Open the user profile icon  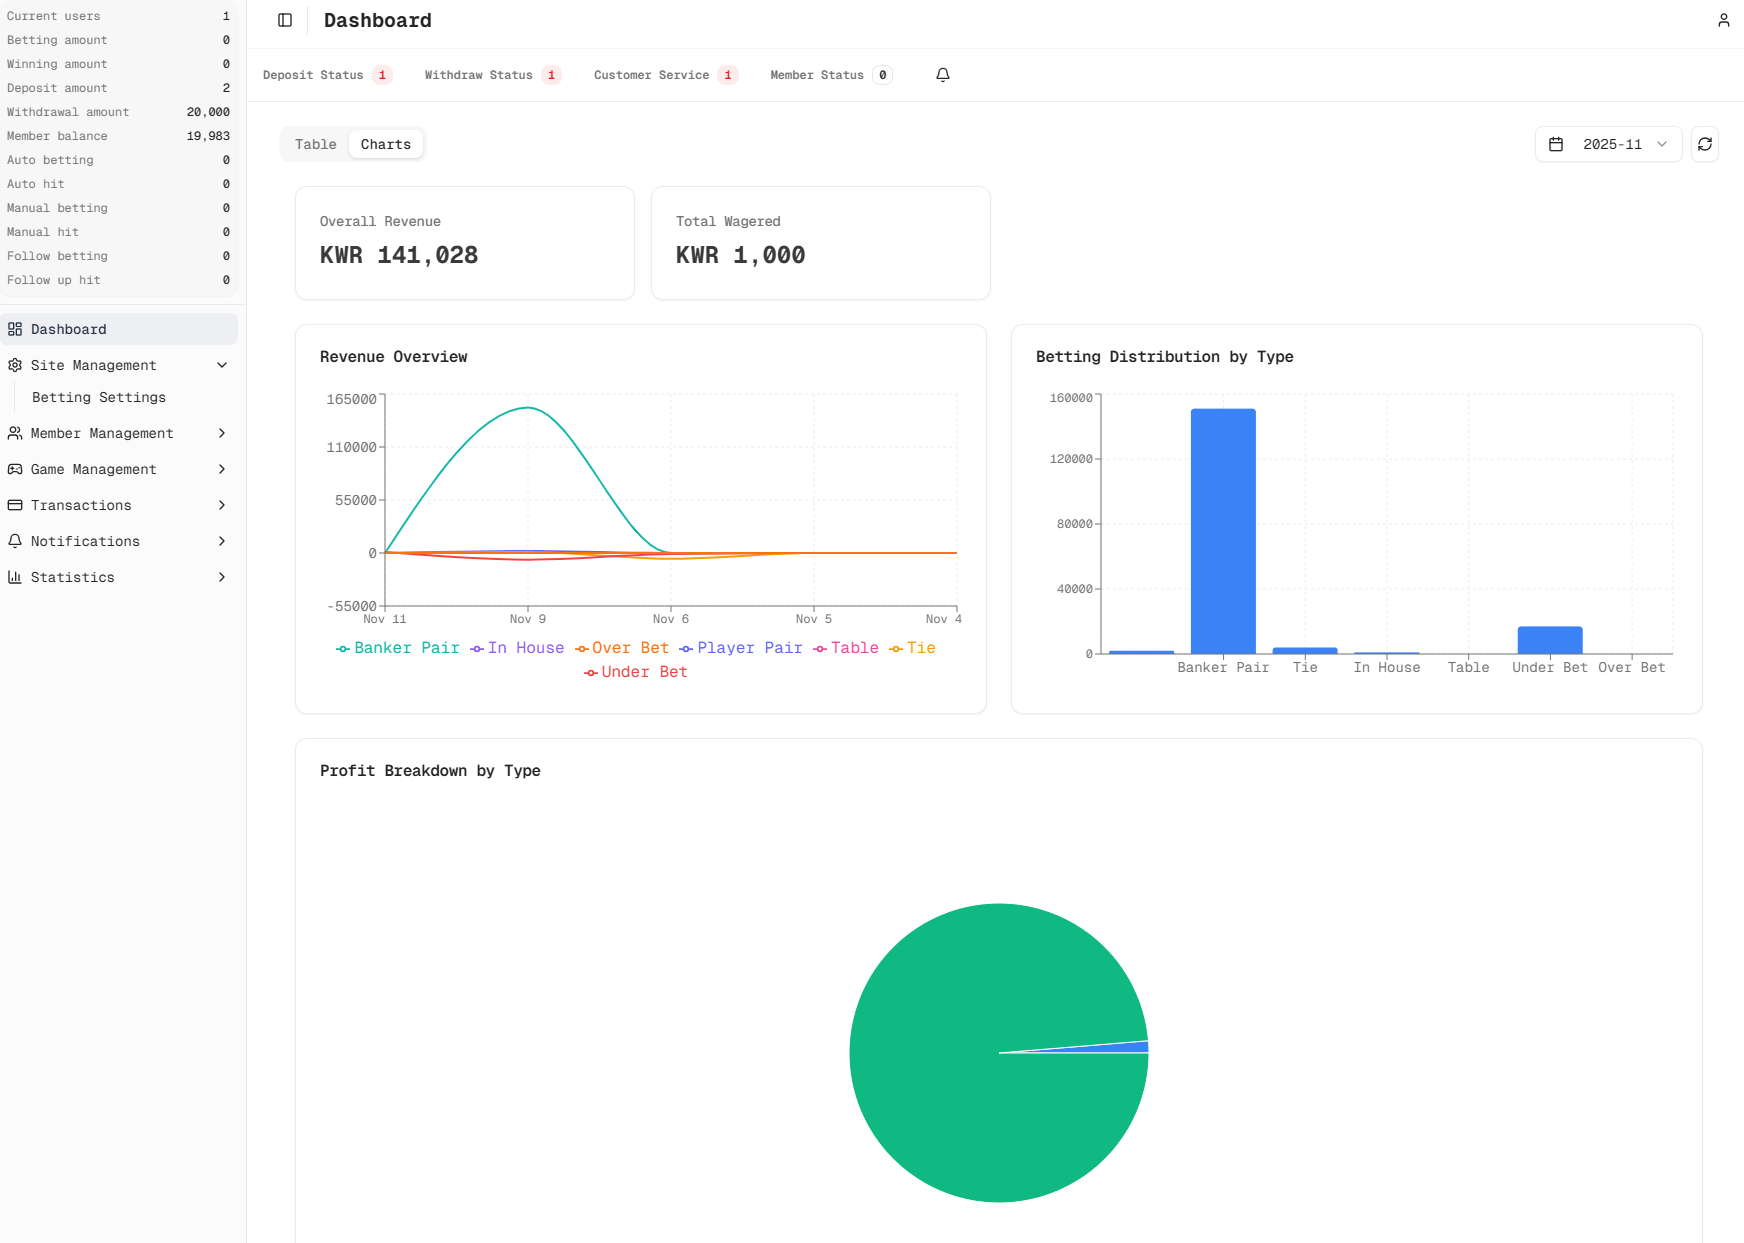1723,21
